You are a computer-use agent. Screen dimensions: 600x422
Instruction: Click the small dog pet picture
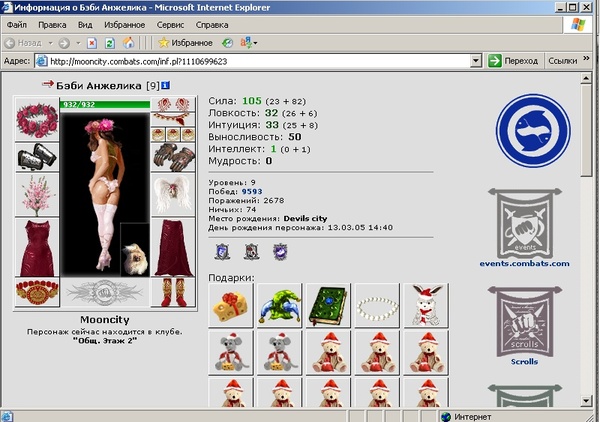tap(135, 250)
